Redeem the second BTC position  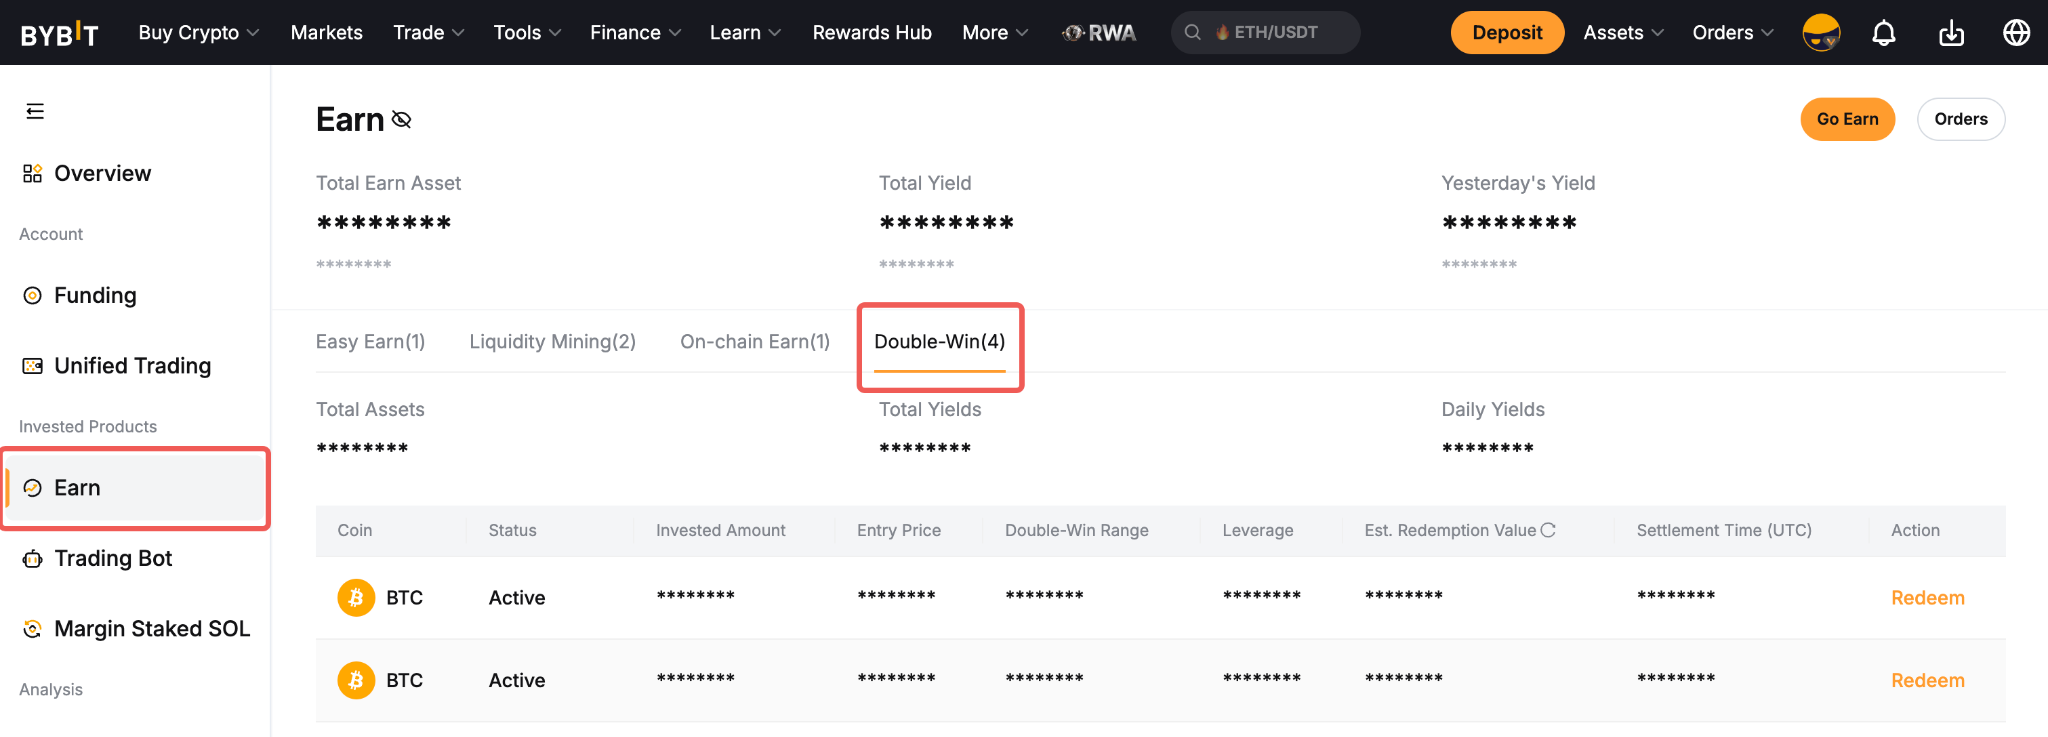[1928, 681]
